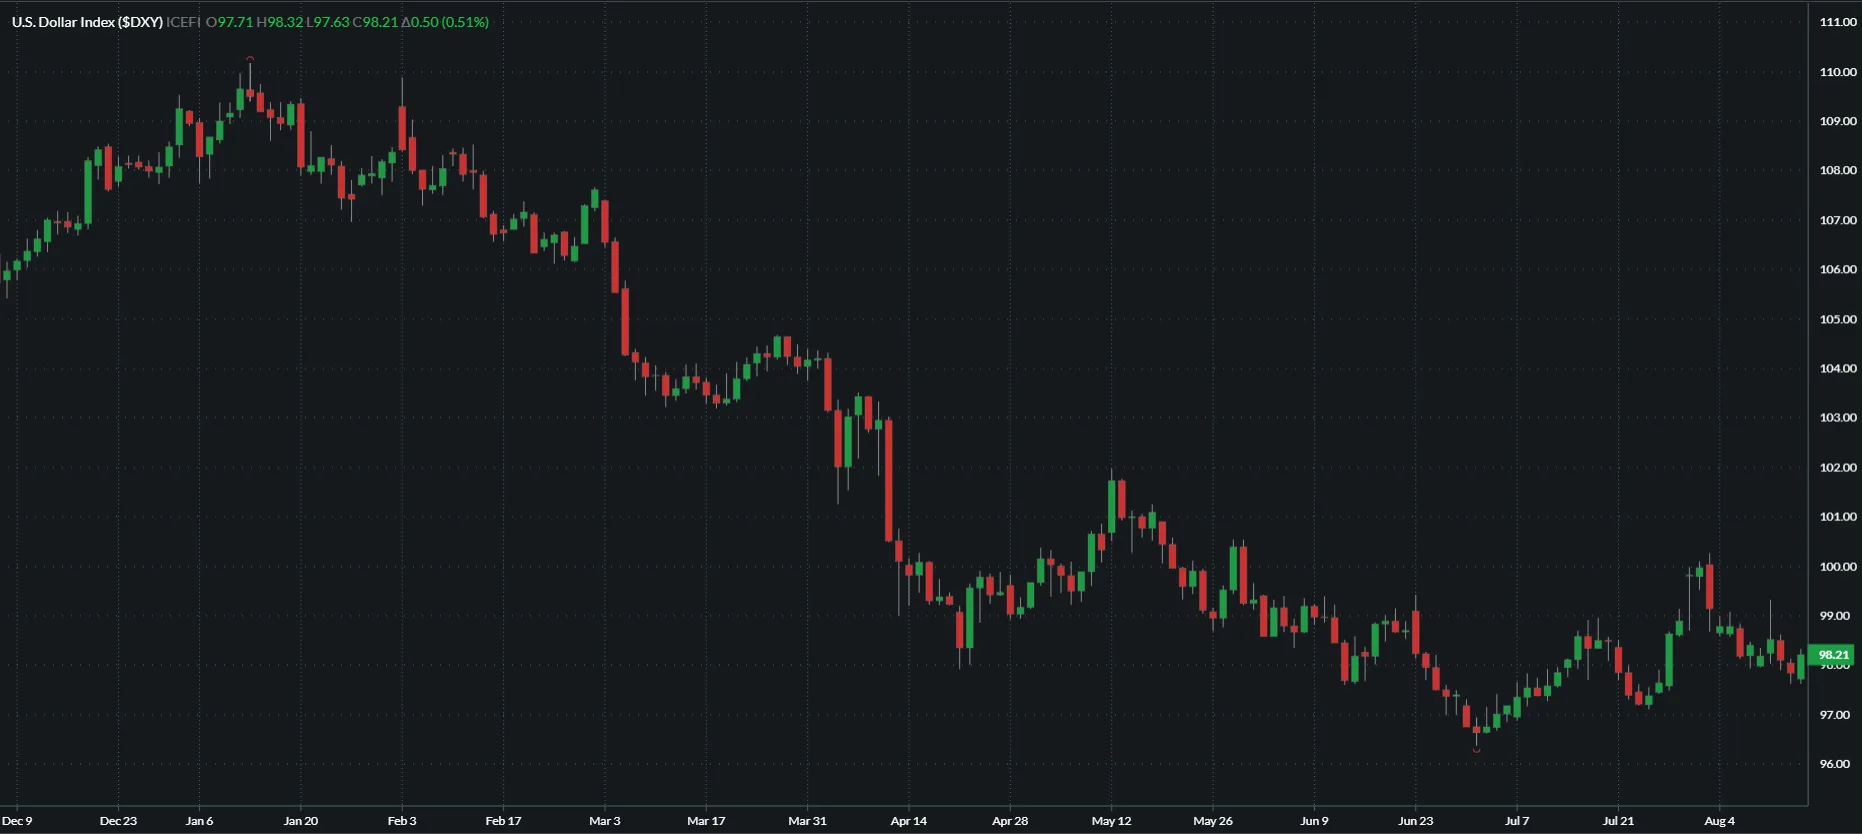Image resolution: width=1862 pixels, height=834 pixels.
Task: Select the Dec 9 date on time axis
Action: pos(17,821)
